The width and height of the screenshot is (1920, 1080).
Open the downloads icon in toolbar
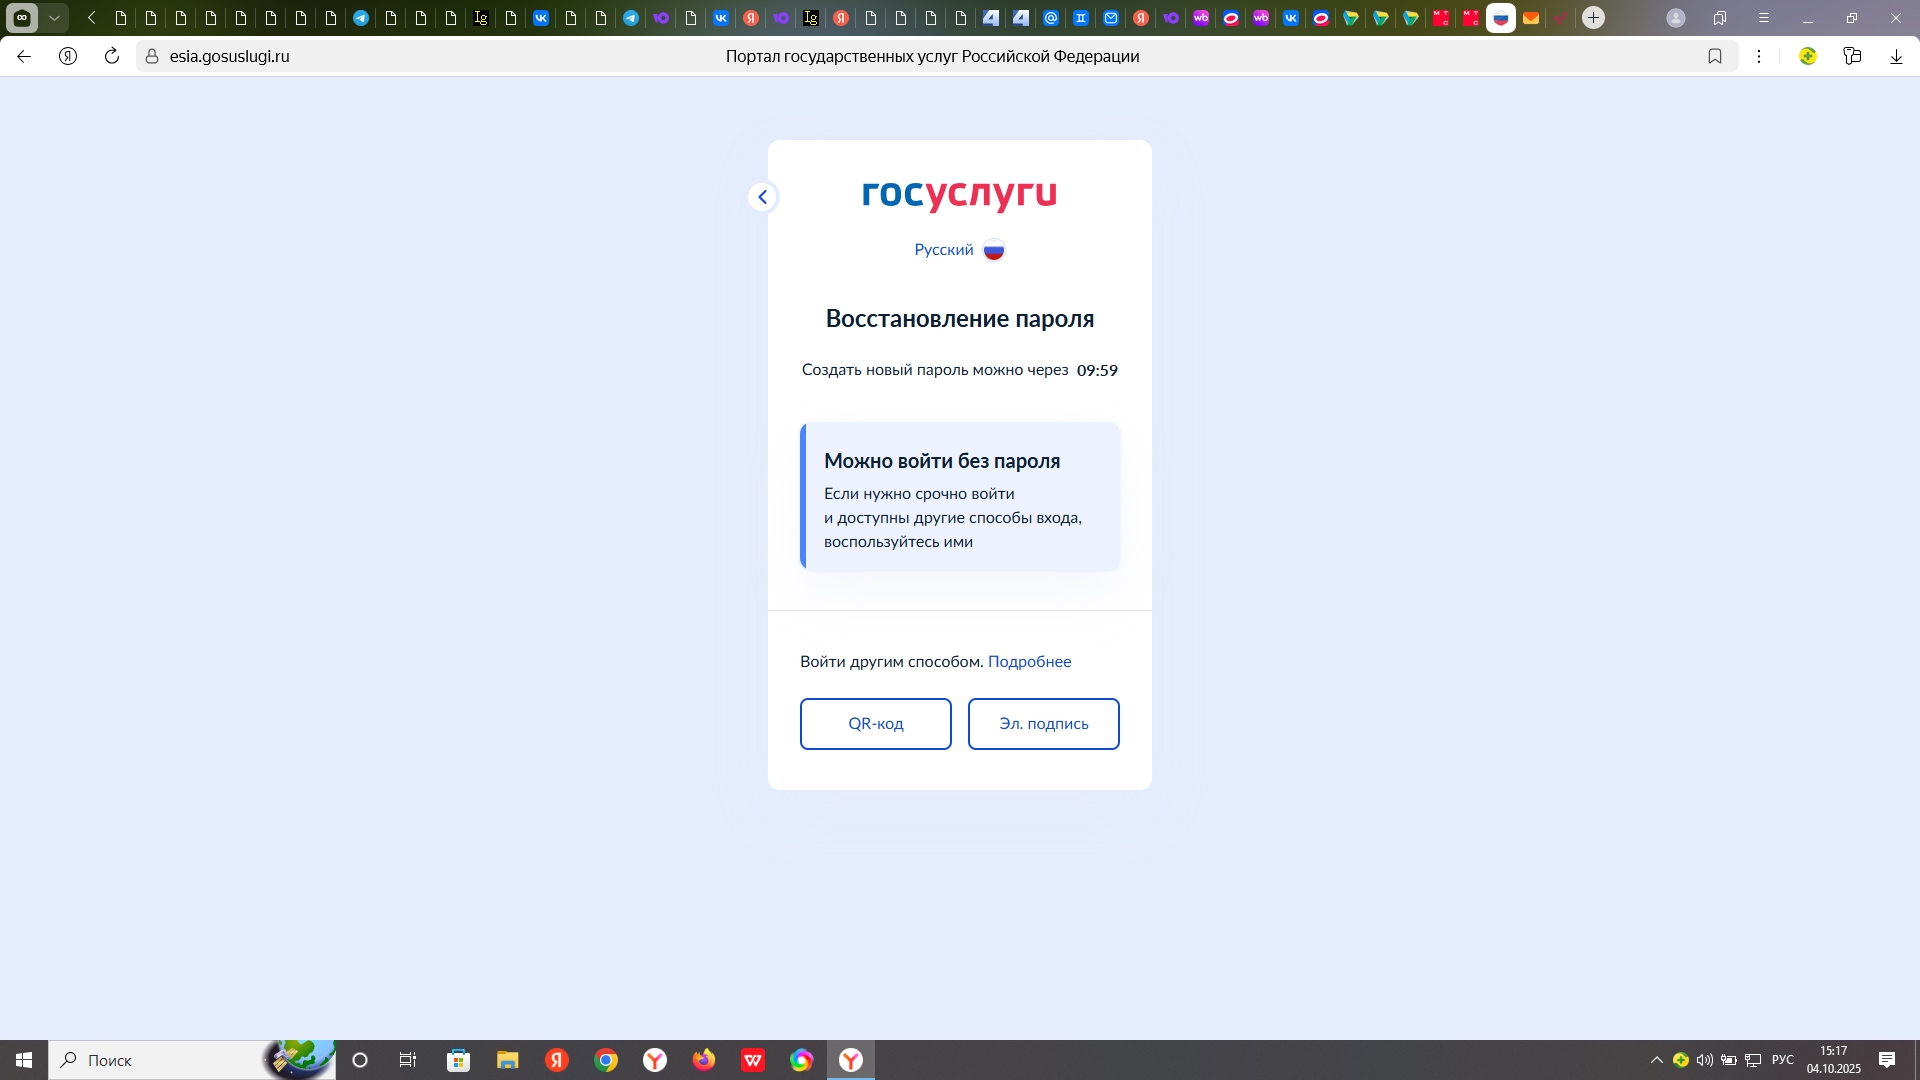click(1896, 57)
